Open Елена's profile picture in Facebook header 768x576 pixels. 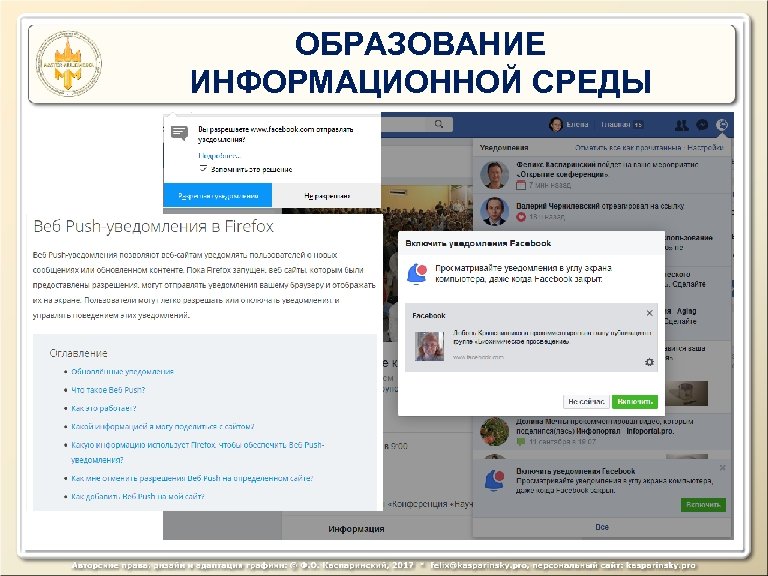(x=556, y=125)
